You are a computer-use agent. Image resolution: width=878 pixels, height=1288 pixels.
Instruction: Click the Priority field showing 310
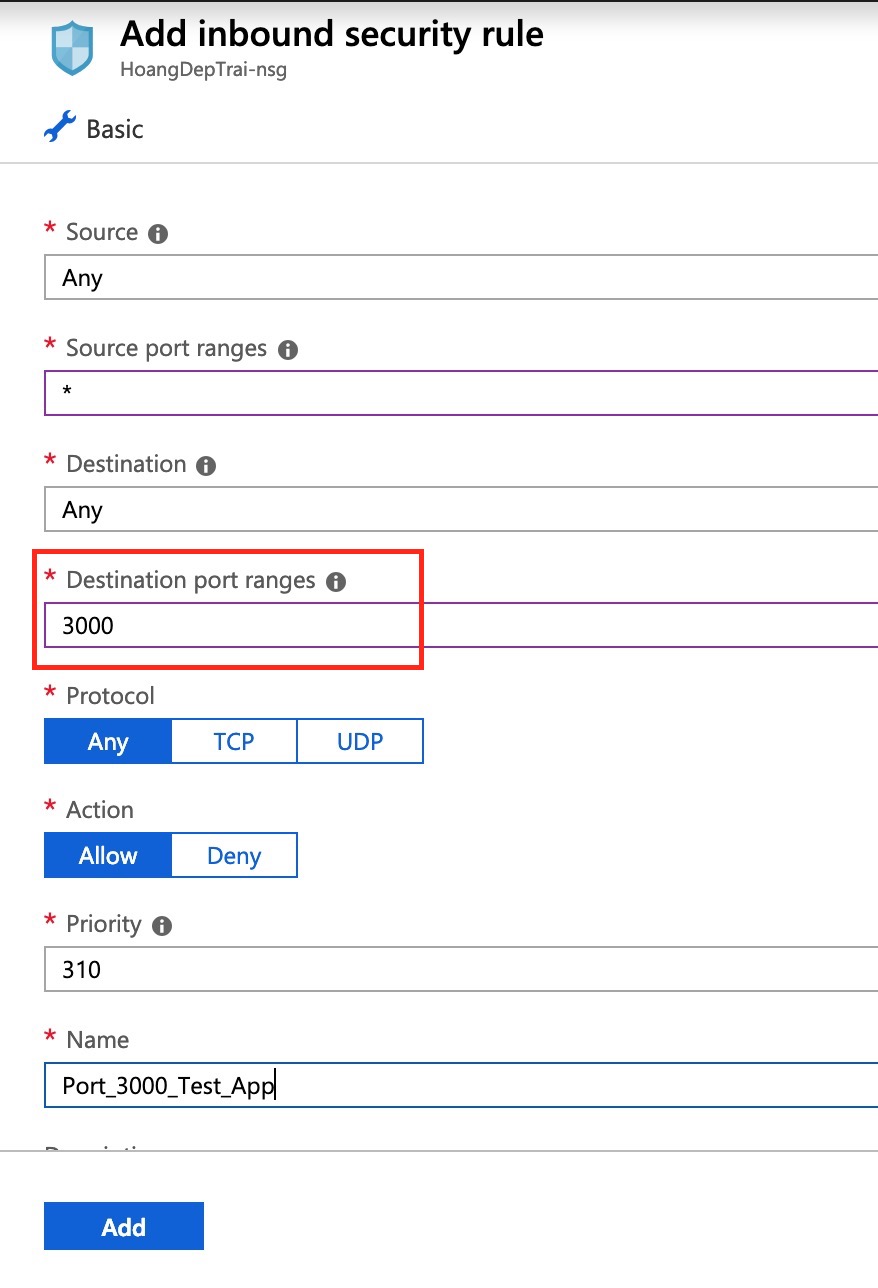tap(460, 970)
